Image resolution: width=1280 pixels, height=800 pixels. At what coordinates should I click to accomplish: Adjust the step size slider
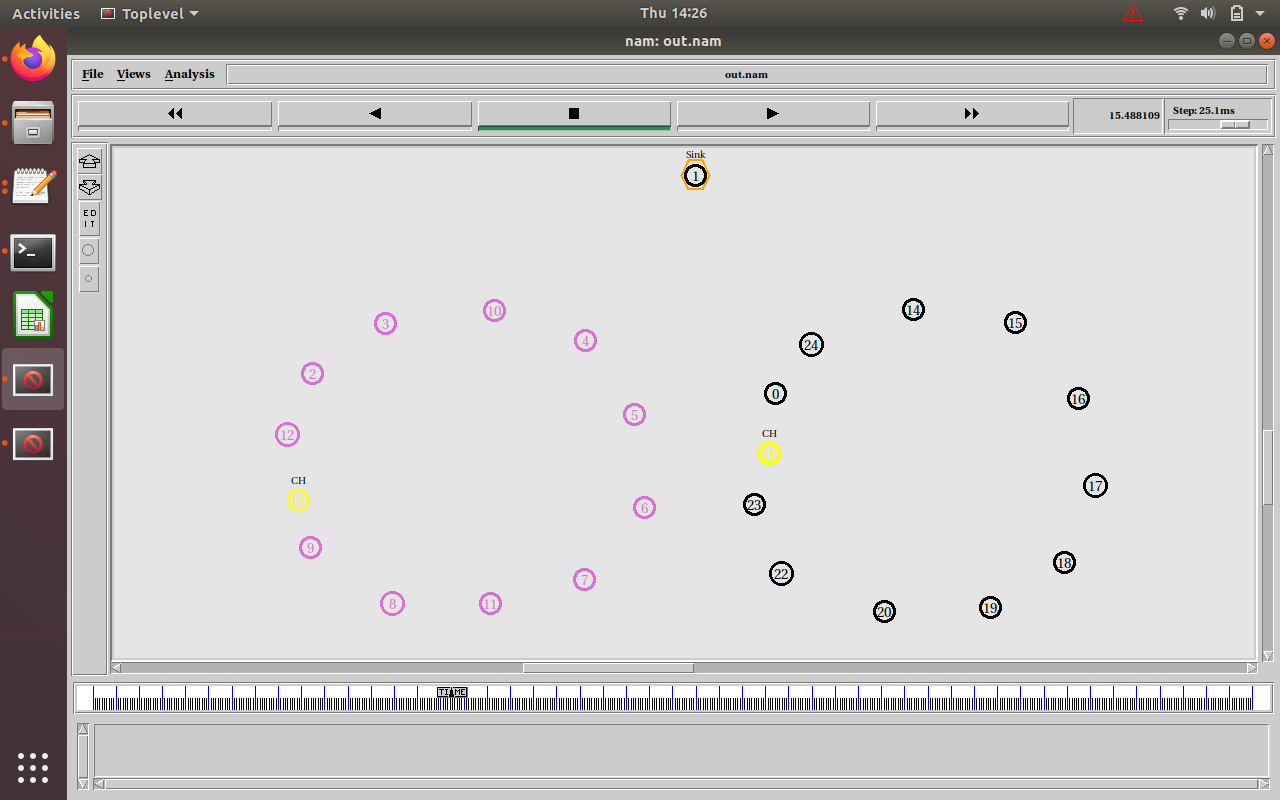(1235, 125)
